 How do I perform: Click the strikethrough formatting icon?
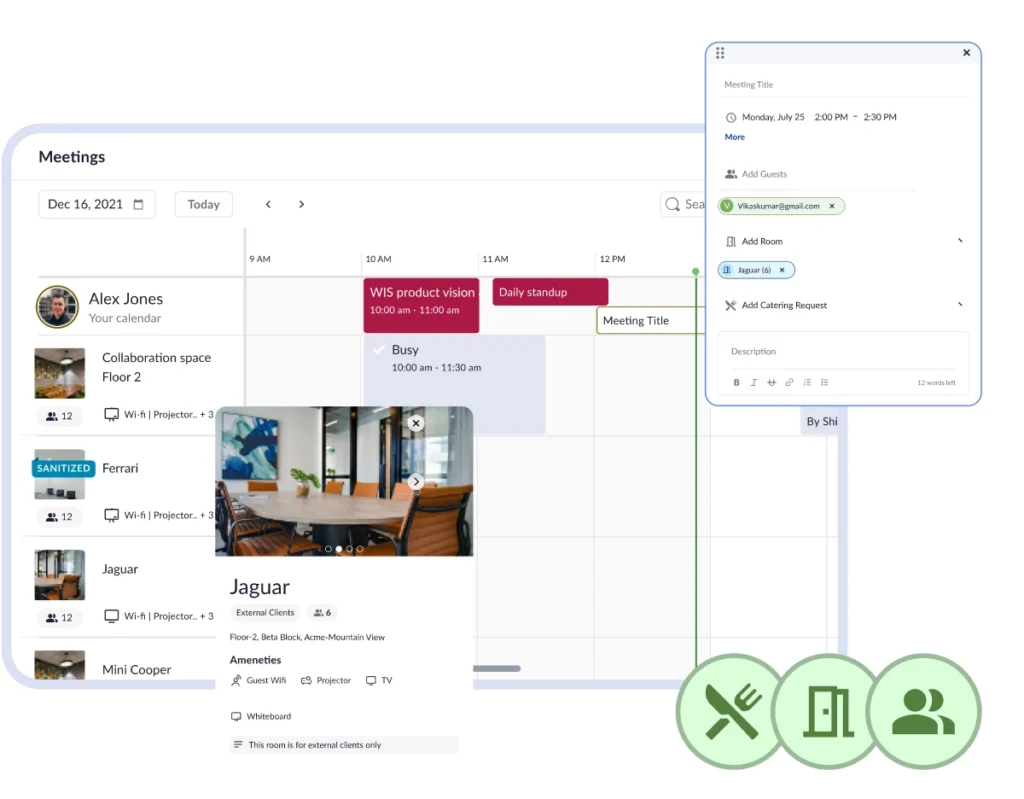click(x=771, y=382)
